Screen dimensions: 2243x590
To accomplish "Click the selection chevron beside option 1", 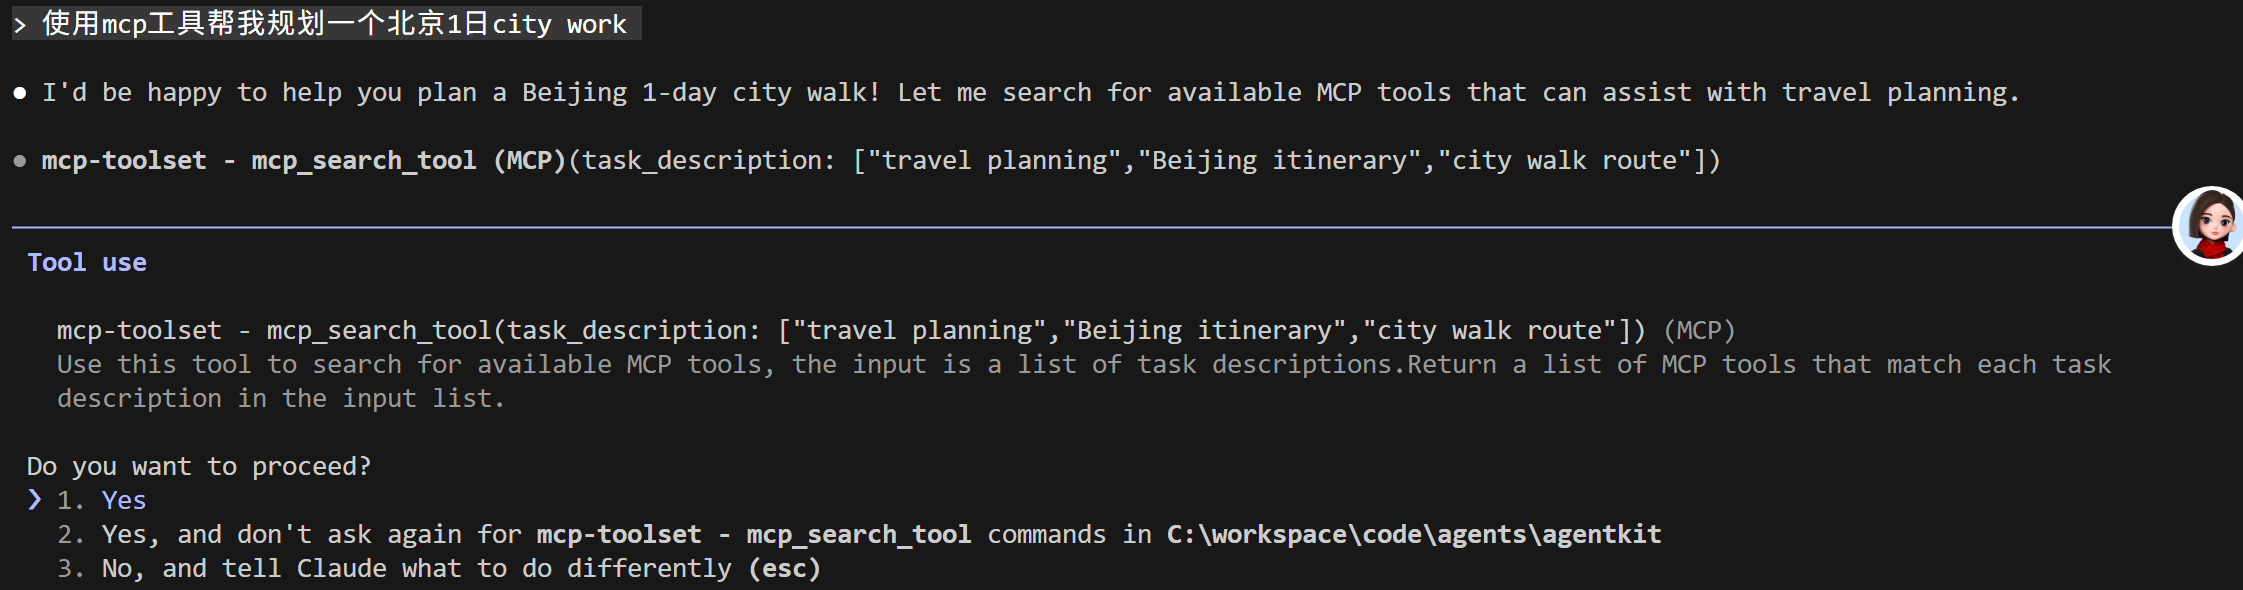I will (x=35, y=499).
